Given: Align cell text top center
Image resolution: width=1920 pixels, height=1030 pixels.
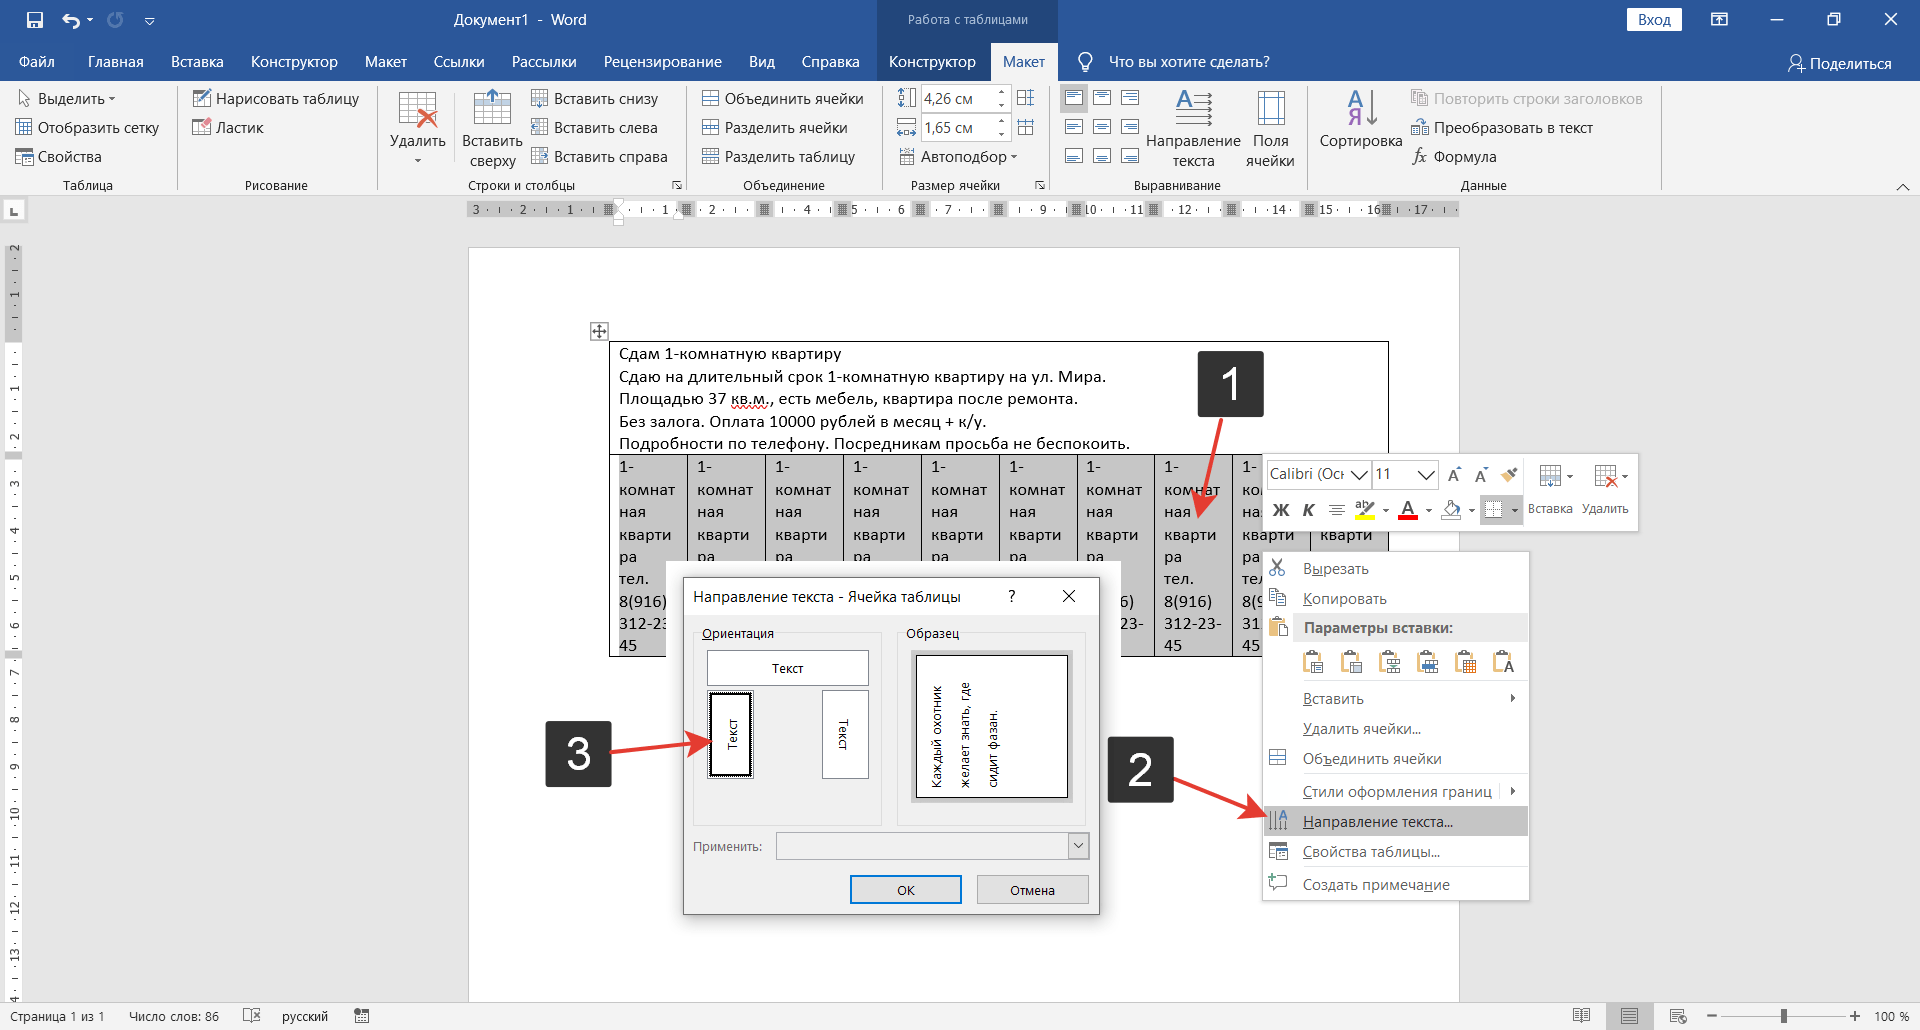Looking at the screenshot, I should point(1102,98).
